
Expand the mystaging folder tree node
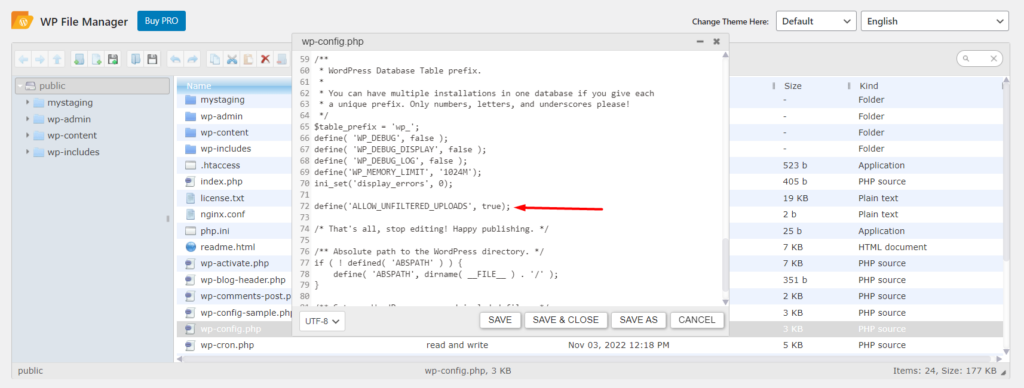tap(27, 103)
